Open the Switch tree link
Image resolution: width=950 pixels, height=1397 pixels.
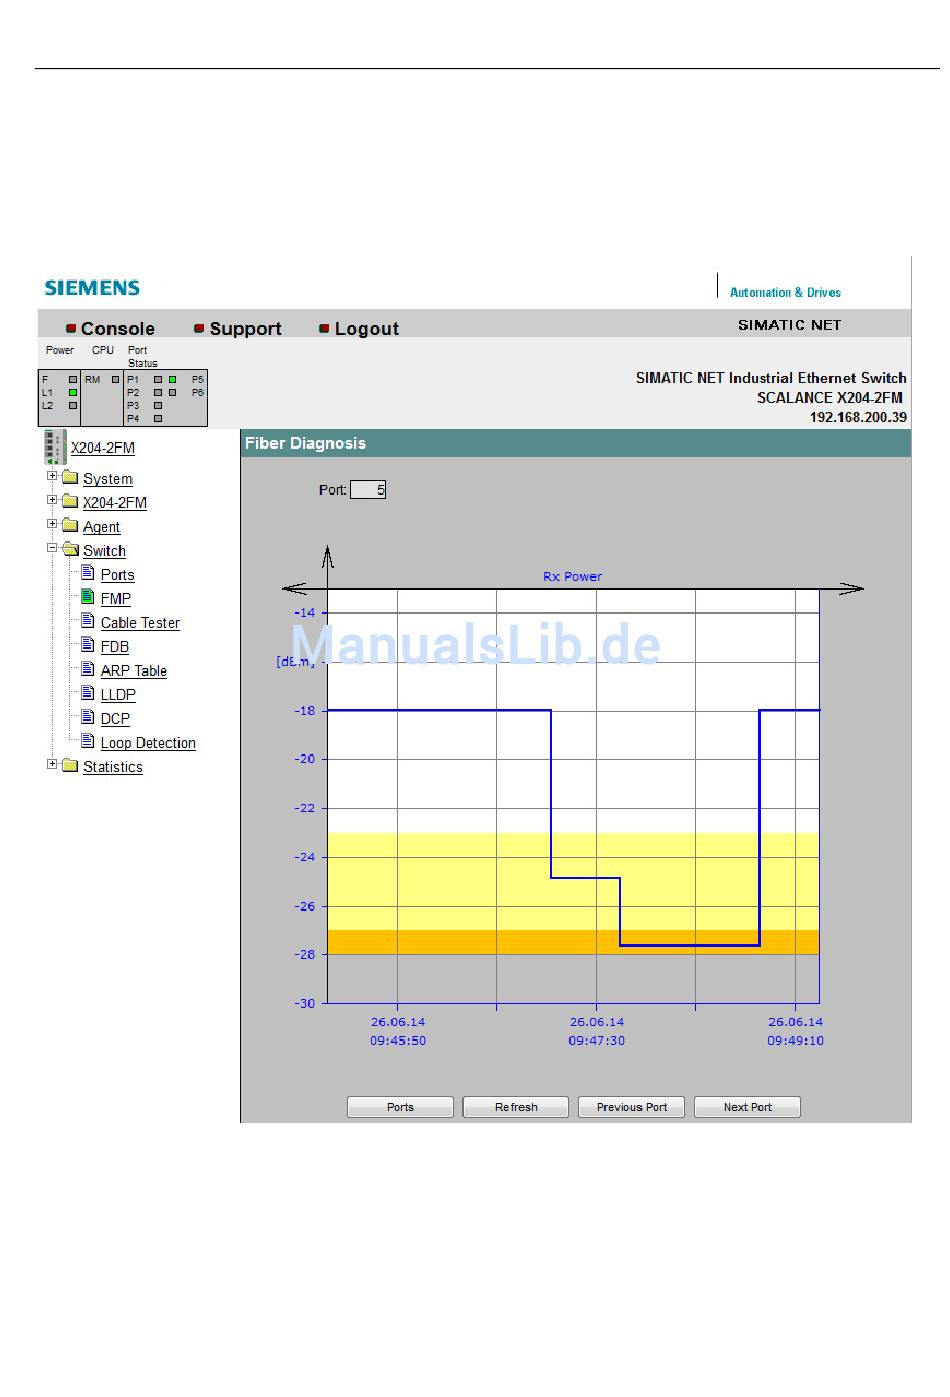(x=104, y=551)
